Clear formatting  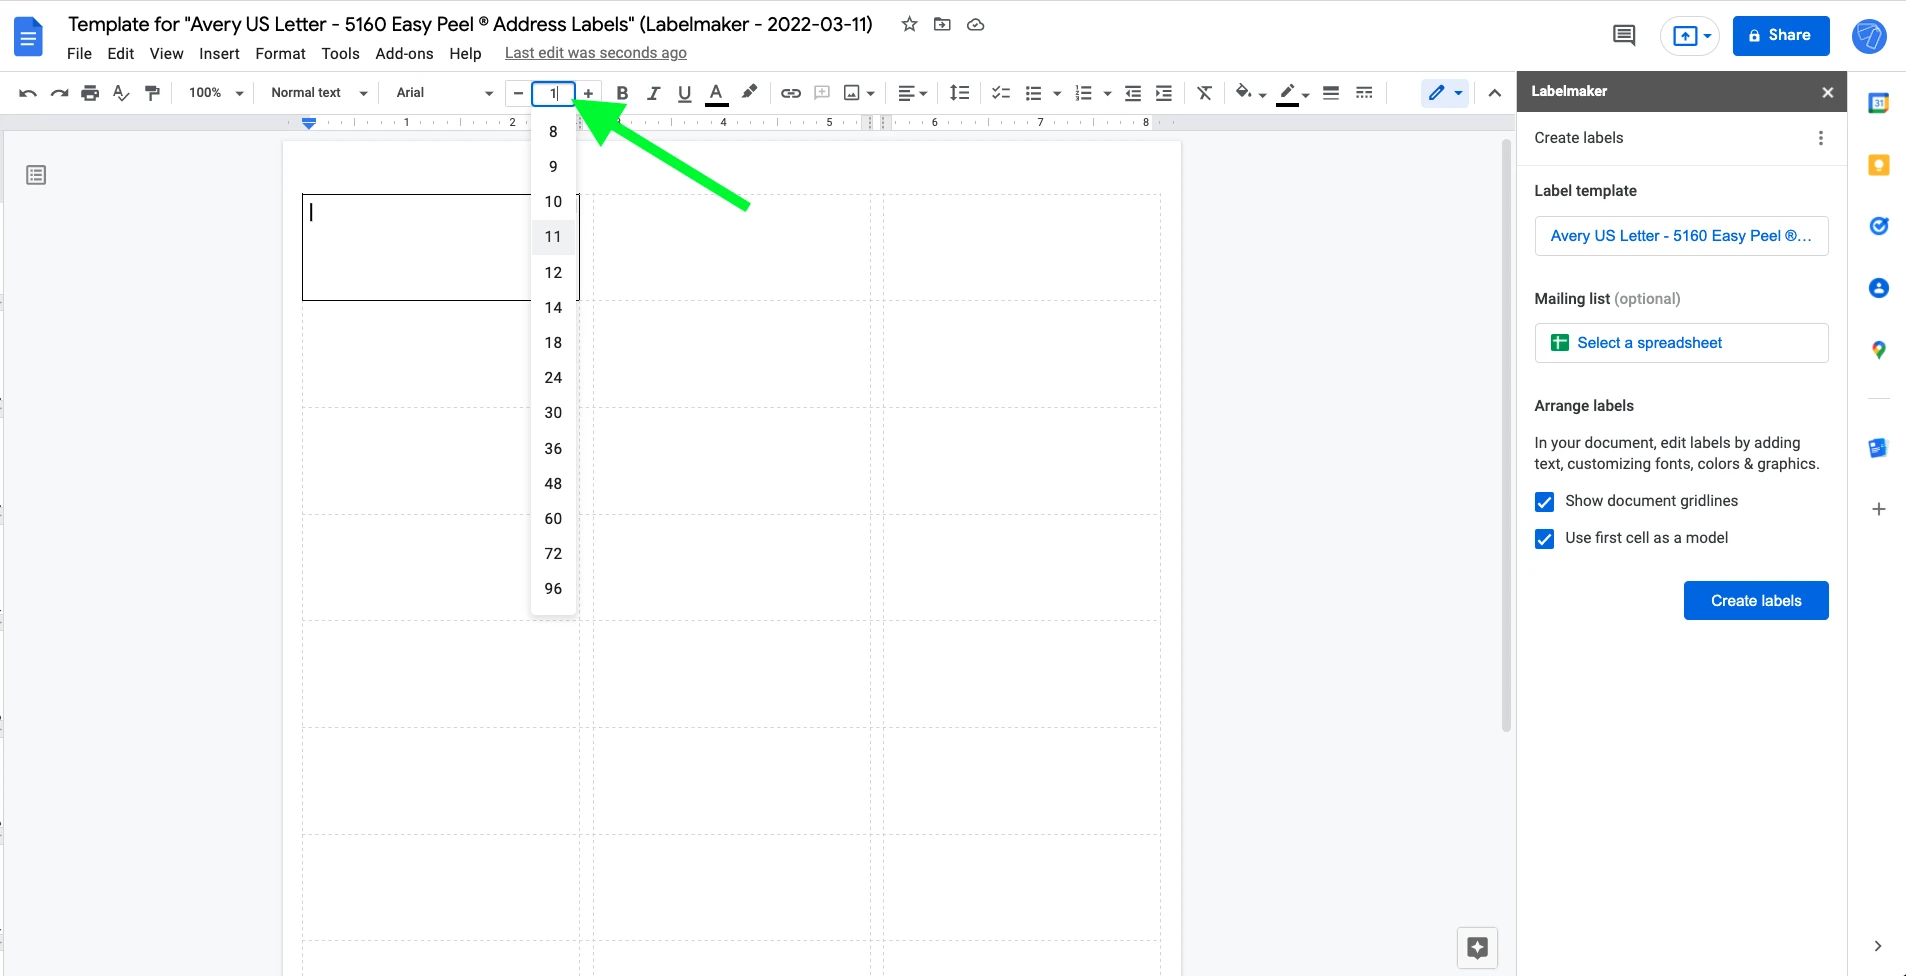pos(1205,93)
